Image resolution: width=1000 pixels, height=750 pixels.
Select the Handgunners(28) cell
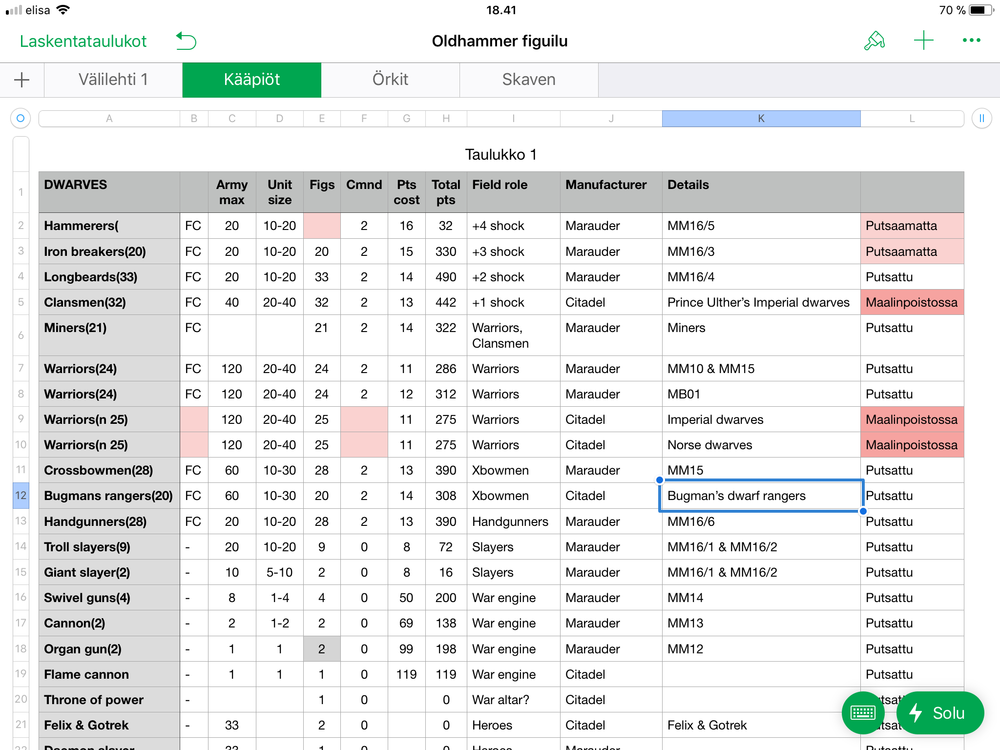coord(109,522)
